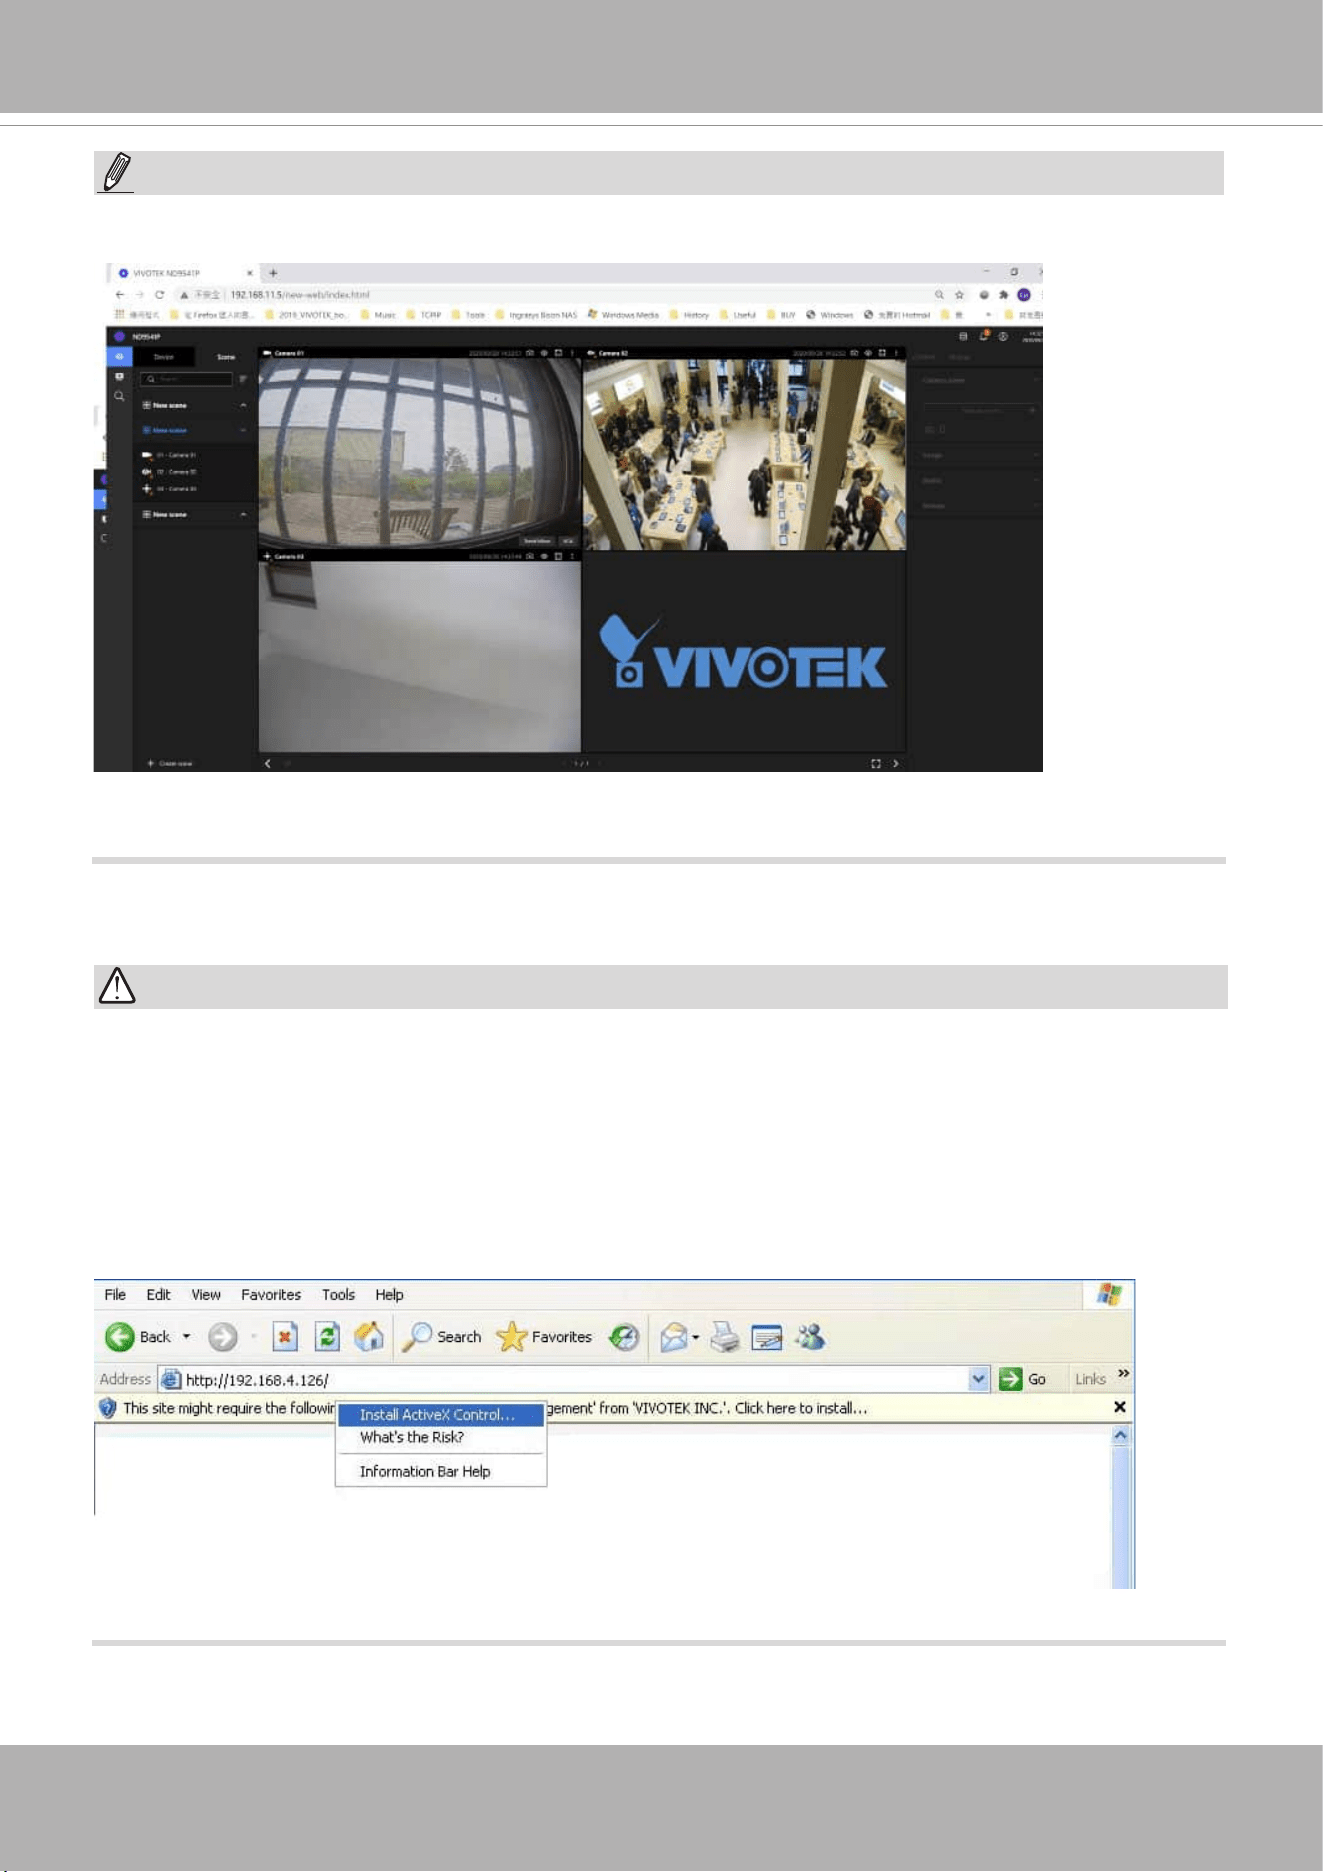Open the History bookmark folder
Screen dimensions: 1324x1872
pyautogui.click(x=689, y=315)
